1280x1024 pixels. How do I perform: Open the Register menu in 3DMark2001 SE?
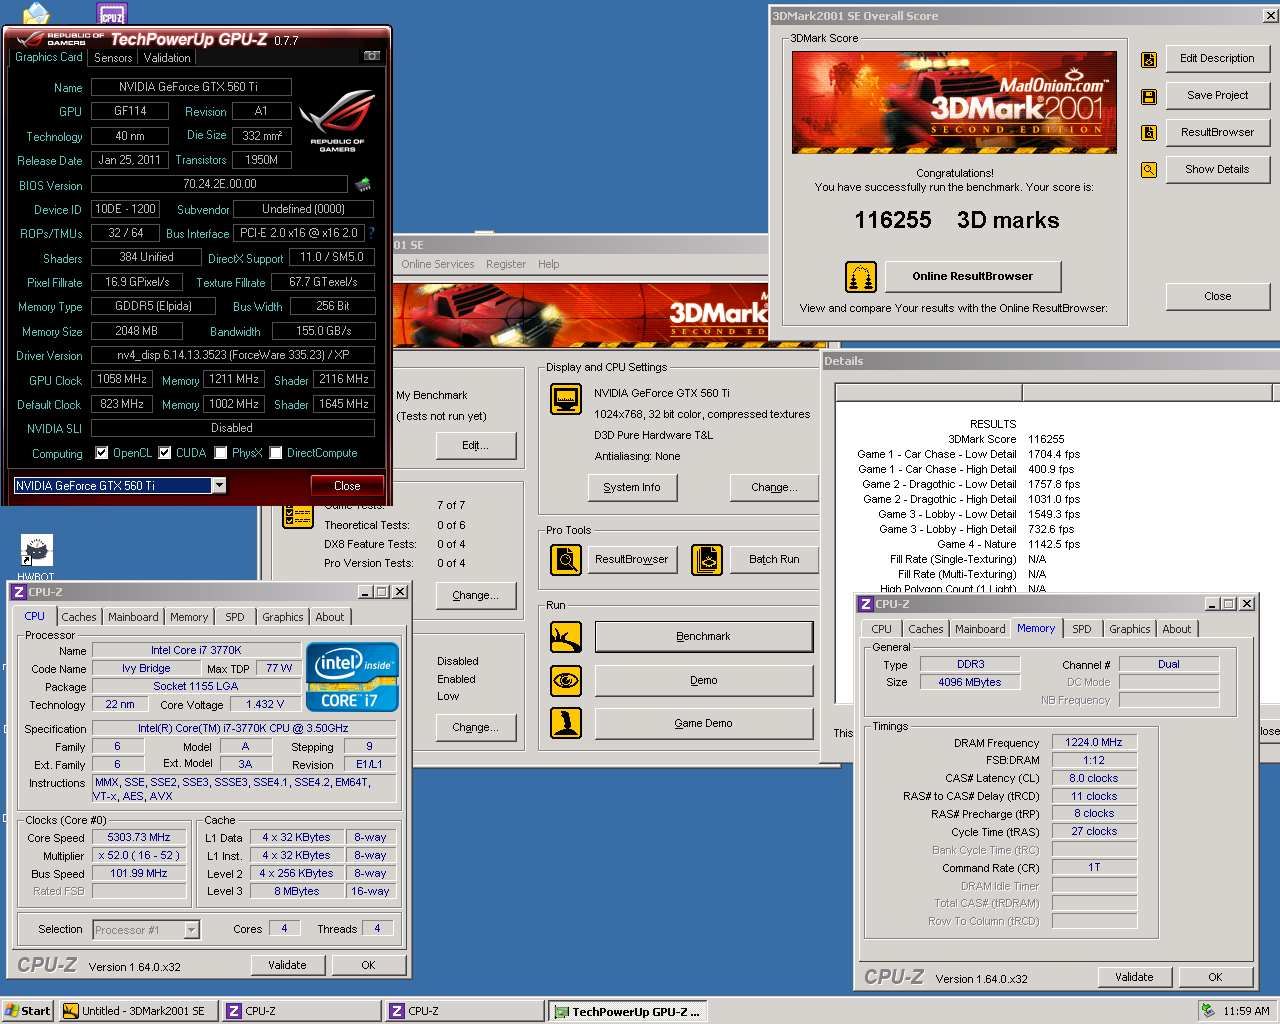pyautogui.click(x=506, y=264)
